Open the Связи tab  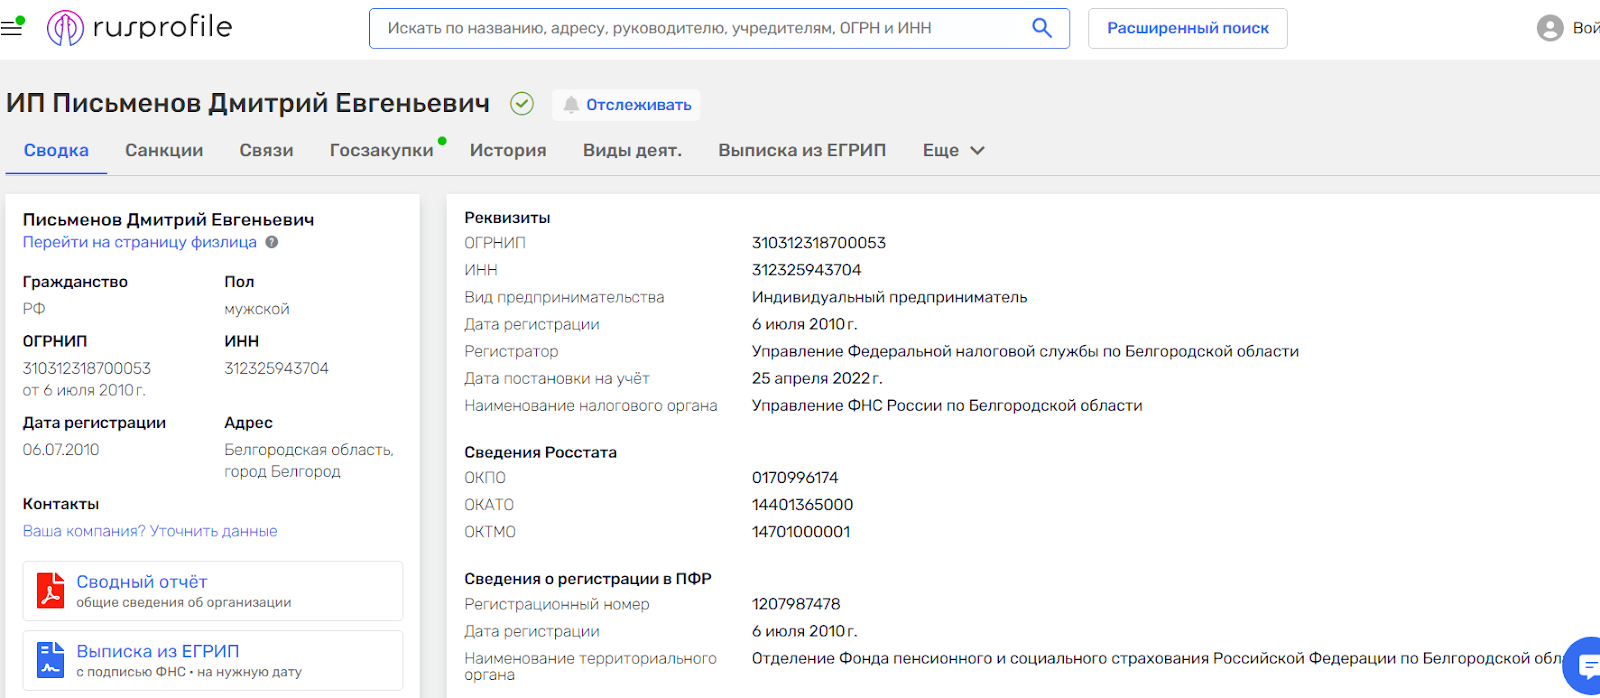tap(266, 150)
